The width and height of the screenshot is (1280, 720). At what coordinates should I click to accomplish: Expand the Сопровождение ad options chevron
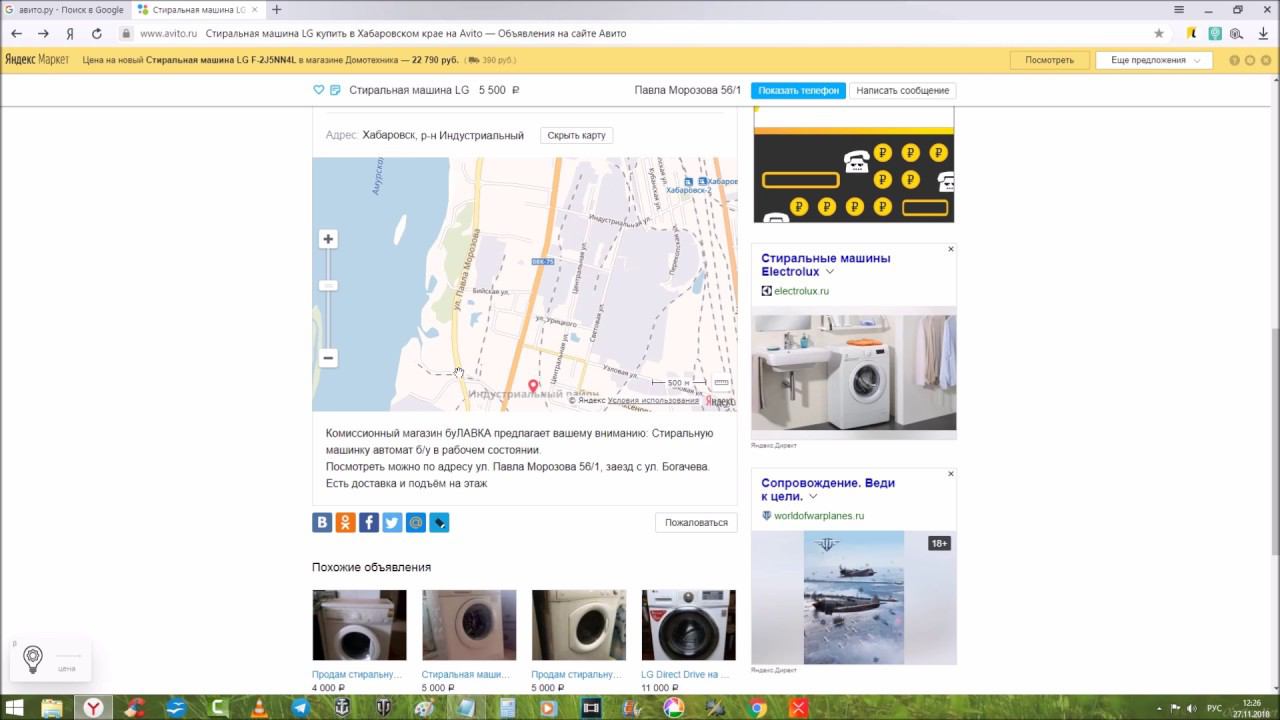(813, 497)
